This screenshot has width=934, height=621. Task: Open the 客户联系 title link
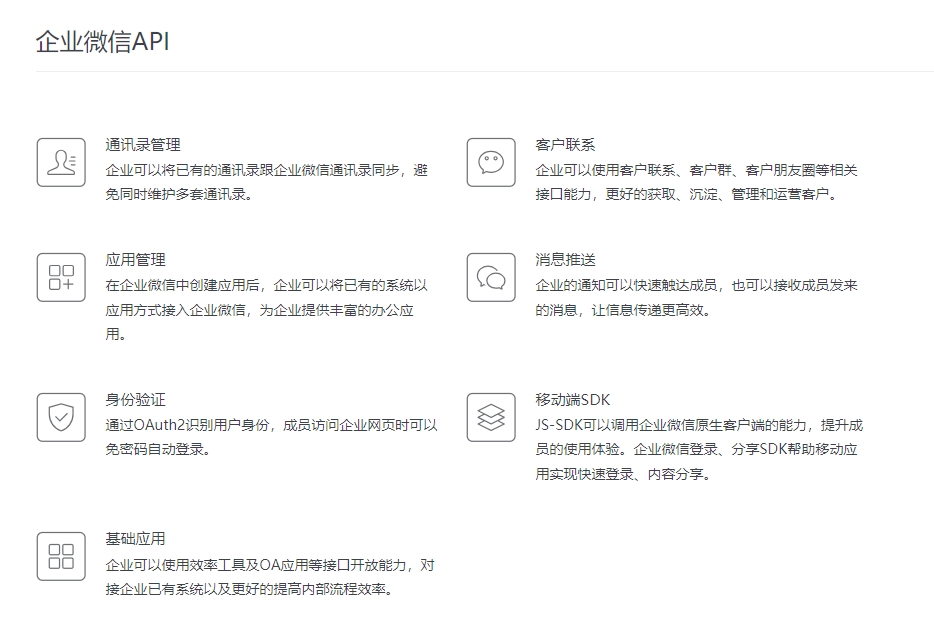click(x=565, y=145)
